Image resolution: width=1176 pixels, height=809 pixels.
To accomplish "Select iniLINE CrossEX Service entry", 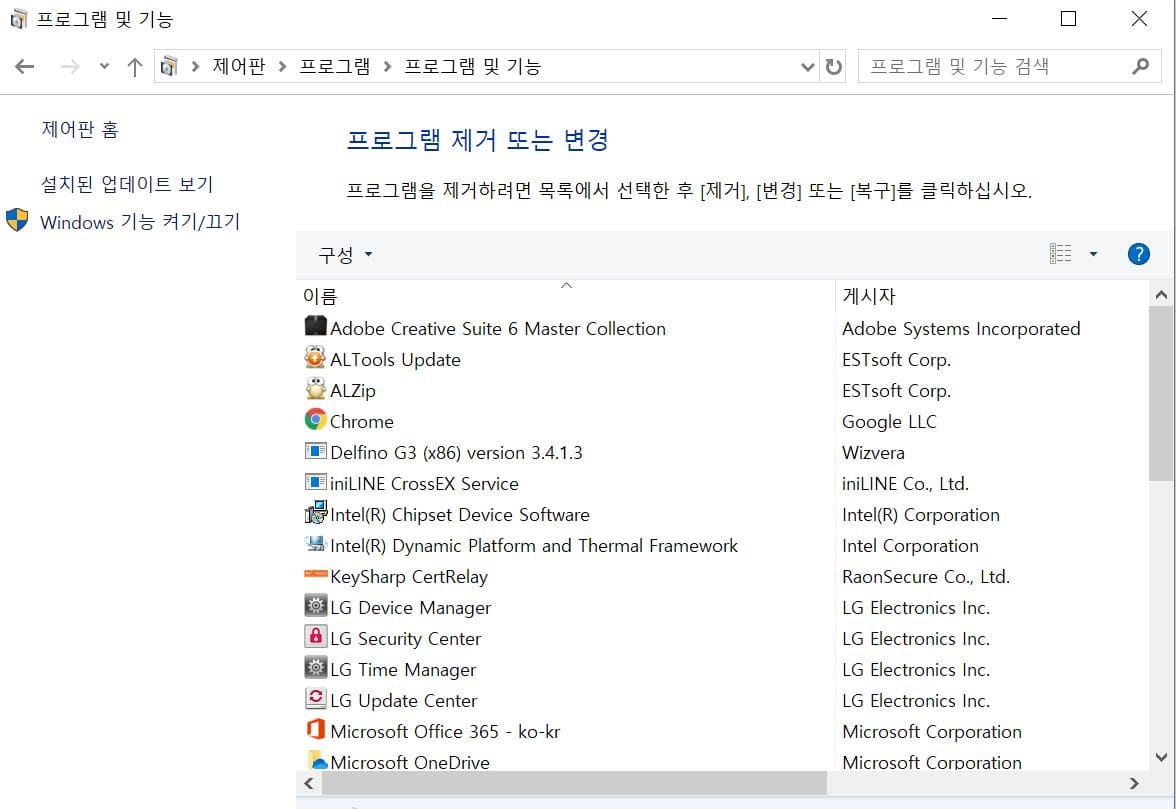I will [424, 484].
